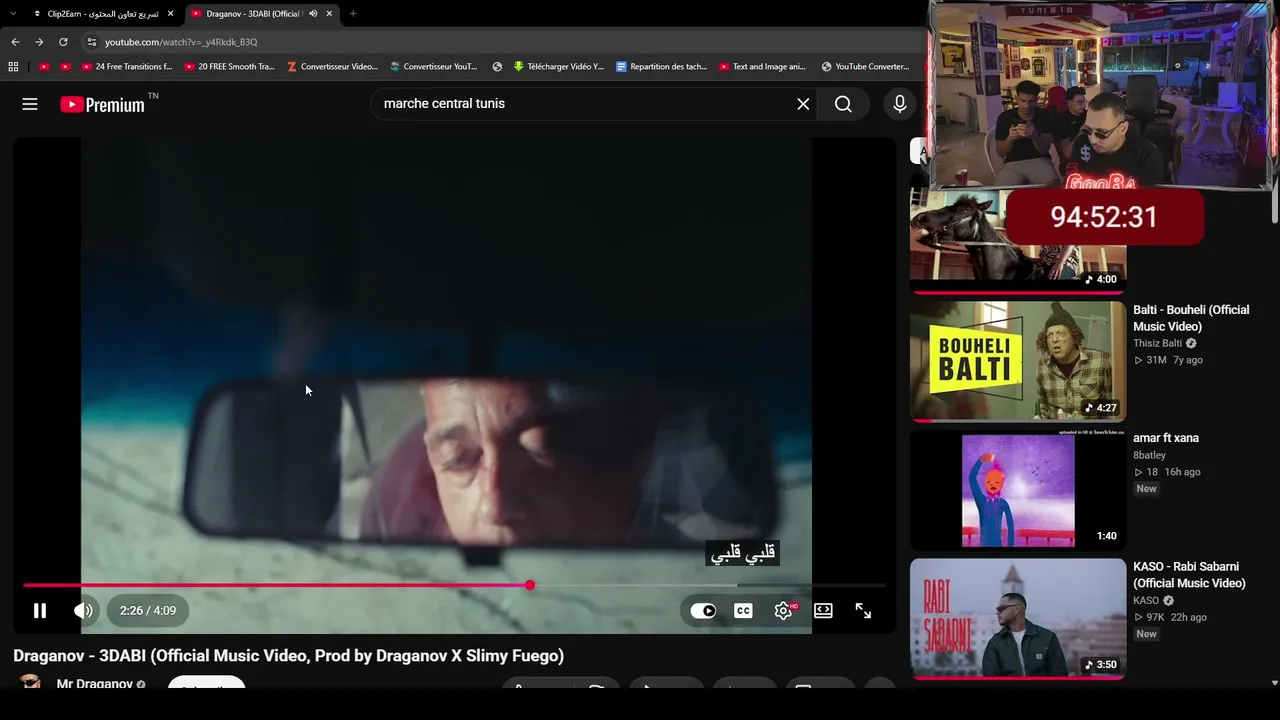Open the apps grid in the bookmarks bar

[13, 67]
